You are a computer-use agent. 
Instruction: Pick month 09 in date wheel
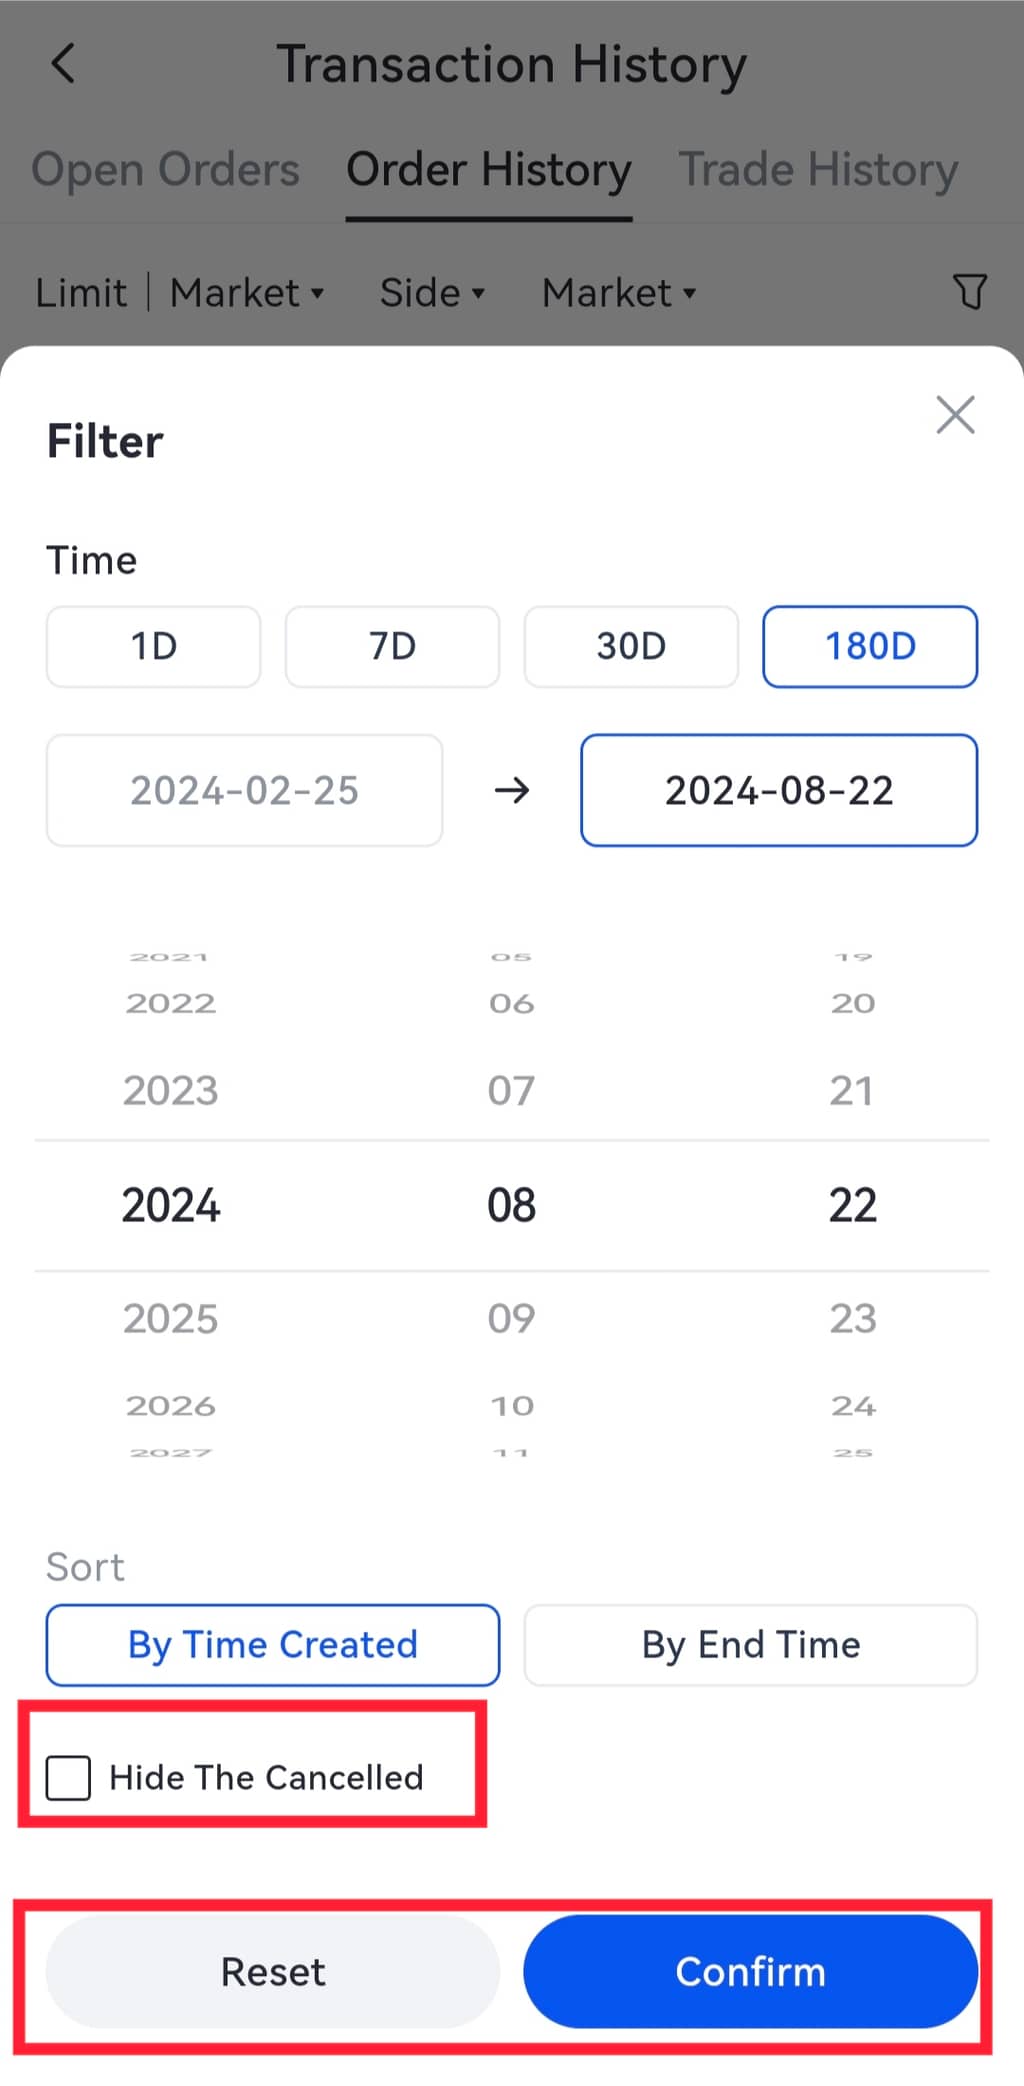tap(511, 1318)
